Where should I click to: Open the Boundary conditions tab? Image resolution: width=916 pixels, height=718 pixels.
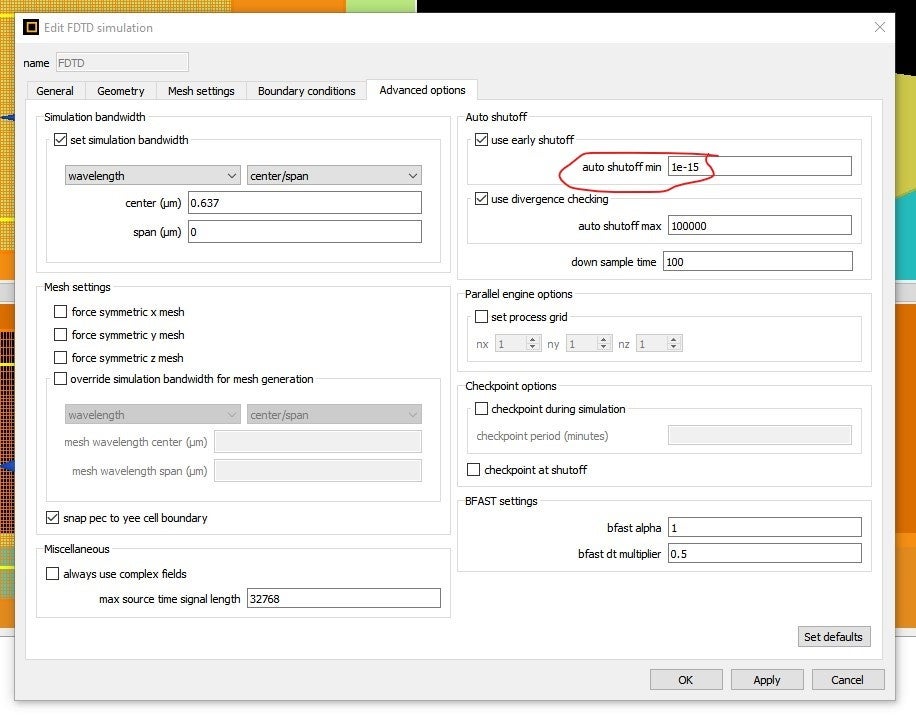coord(306,91)
